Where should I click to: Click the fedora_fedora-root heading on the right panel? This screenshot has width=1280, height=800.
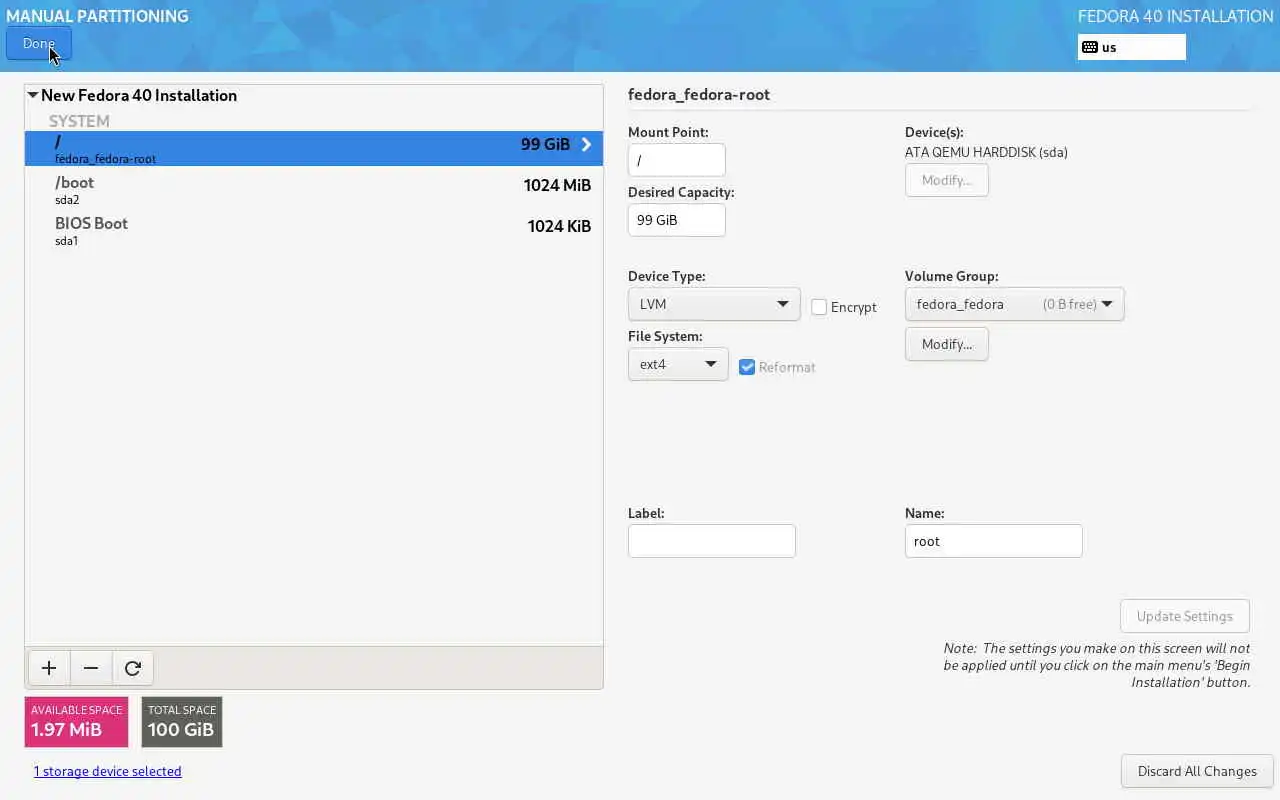[x=699, y=95]
